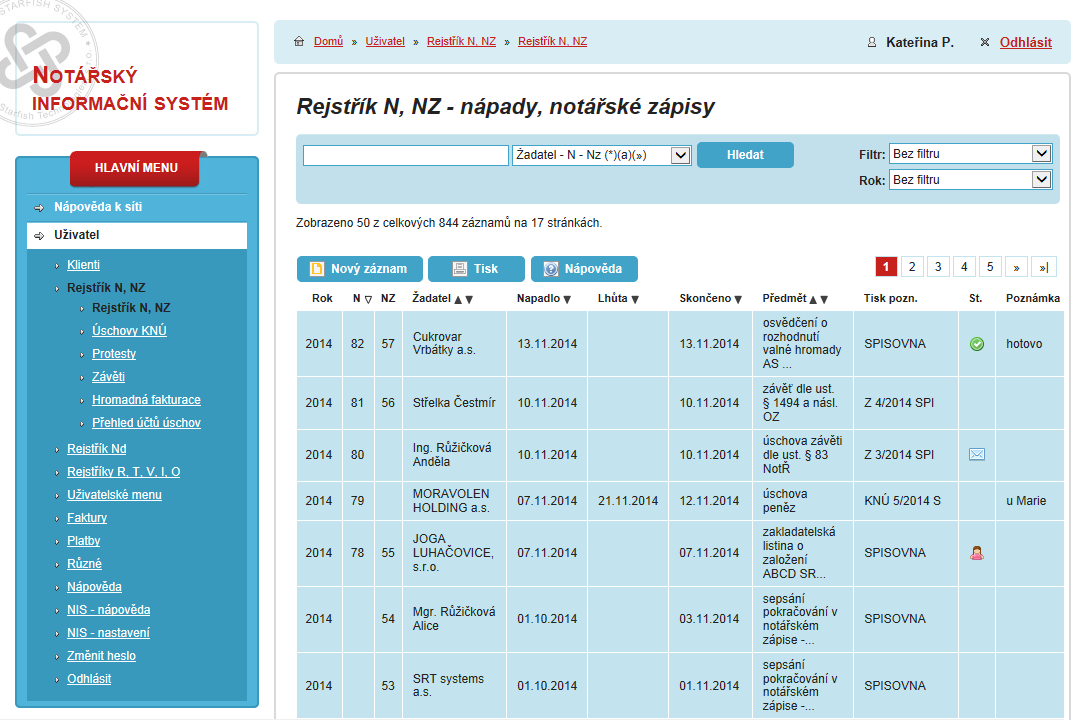Image resolution: width=1080 pixels, height=720 pixels.
Task: Jump to the last page of results
Action: click(1043, 266)
